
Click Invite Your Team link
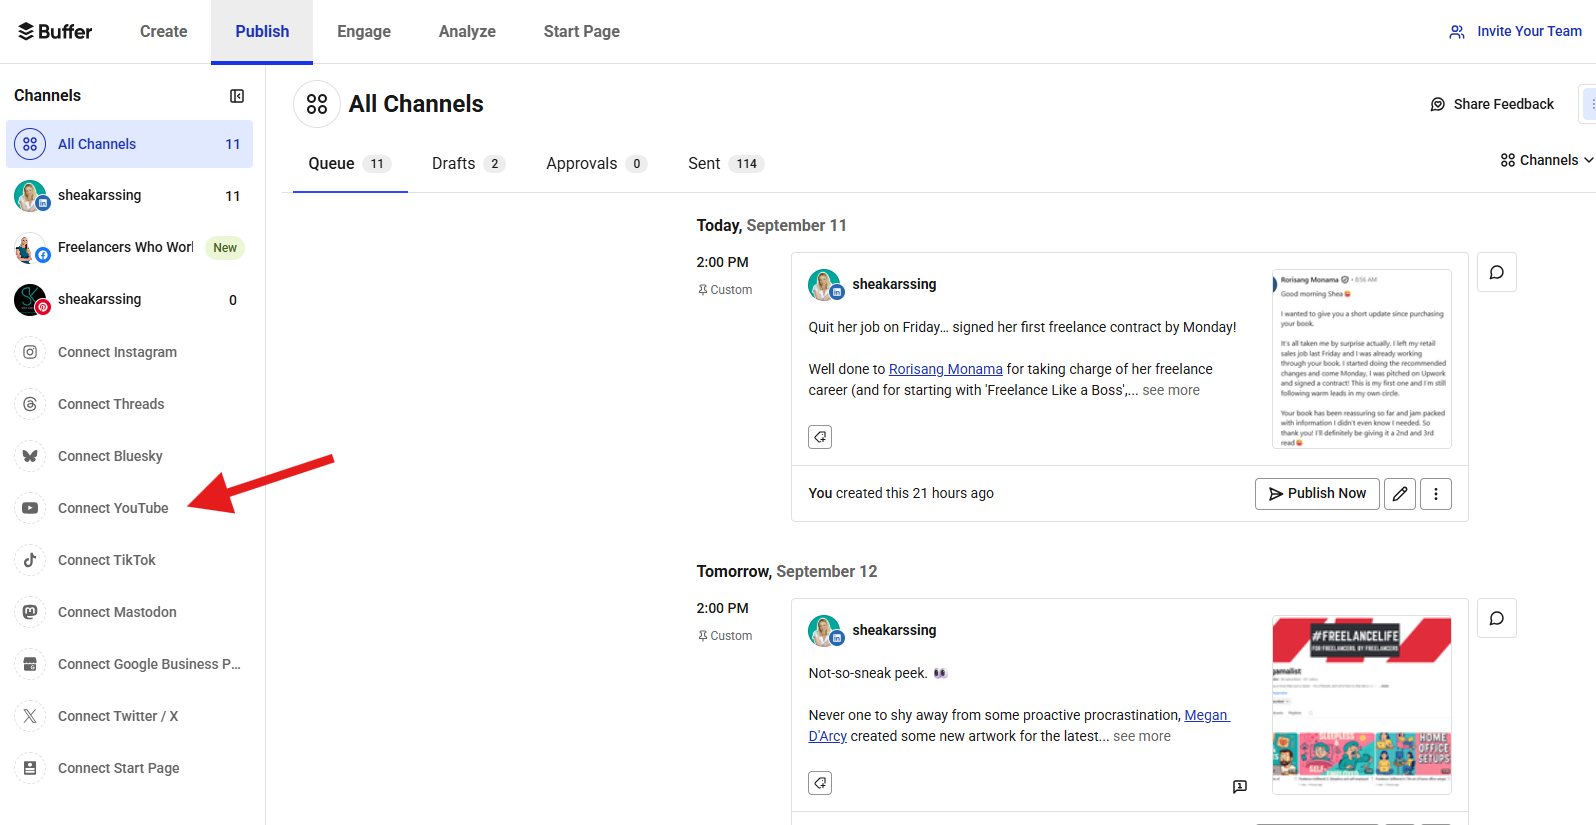point(1529,31)
